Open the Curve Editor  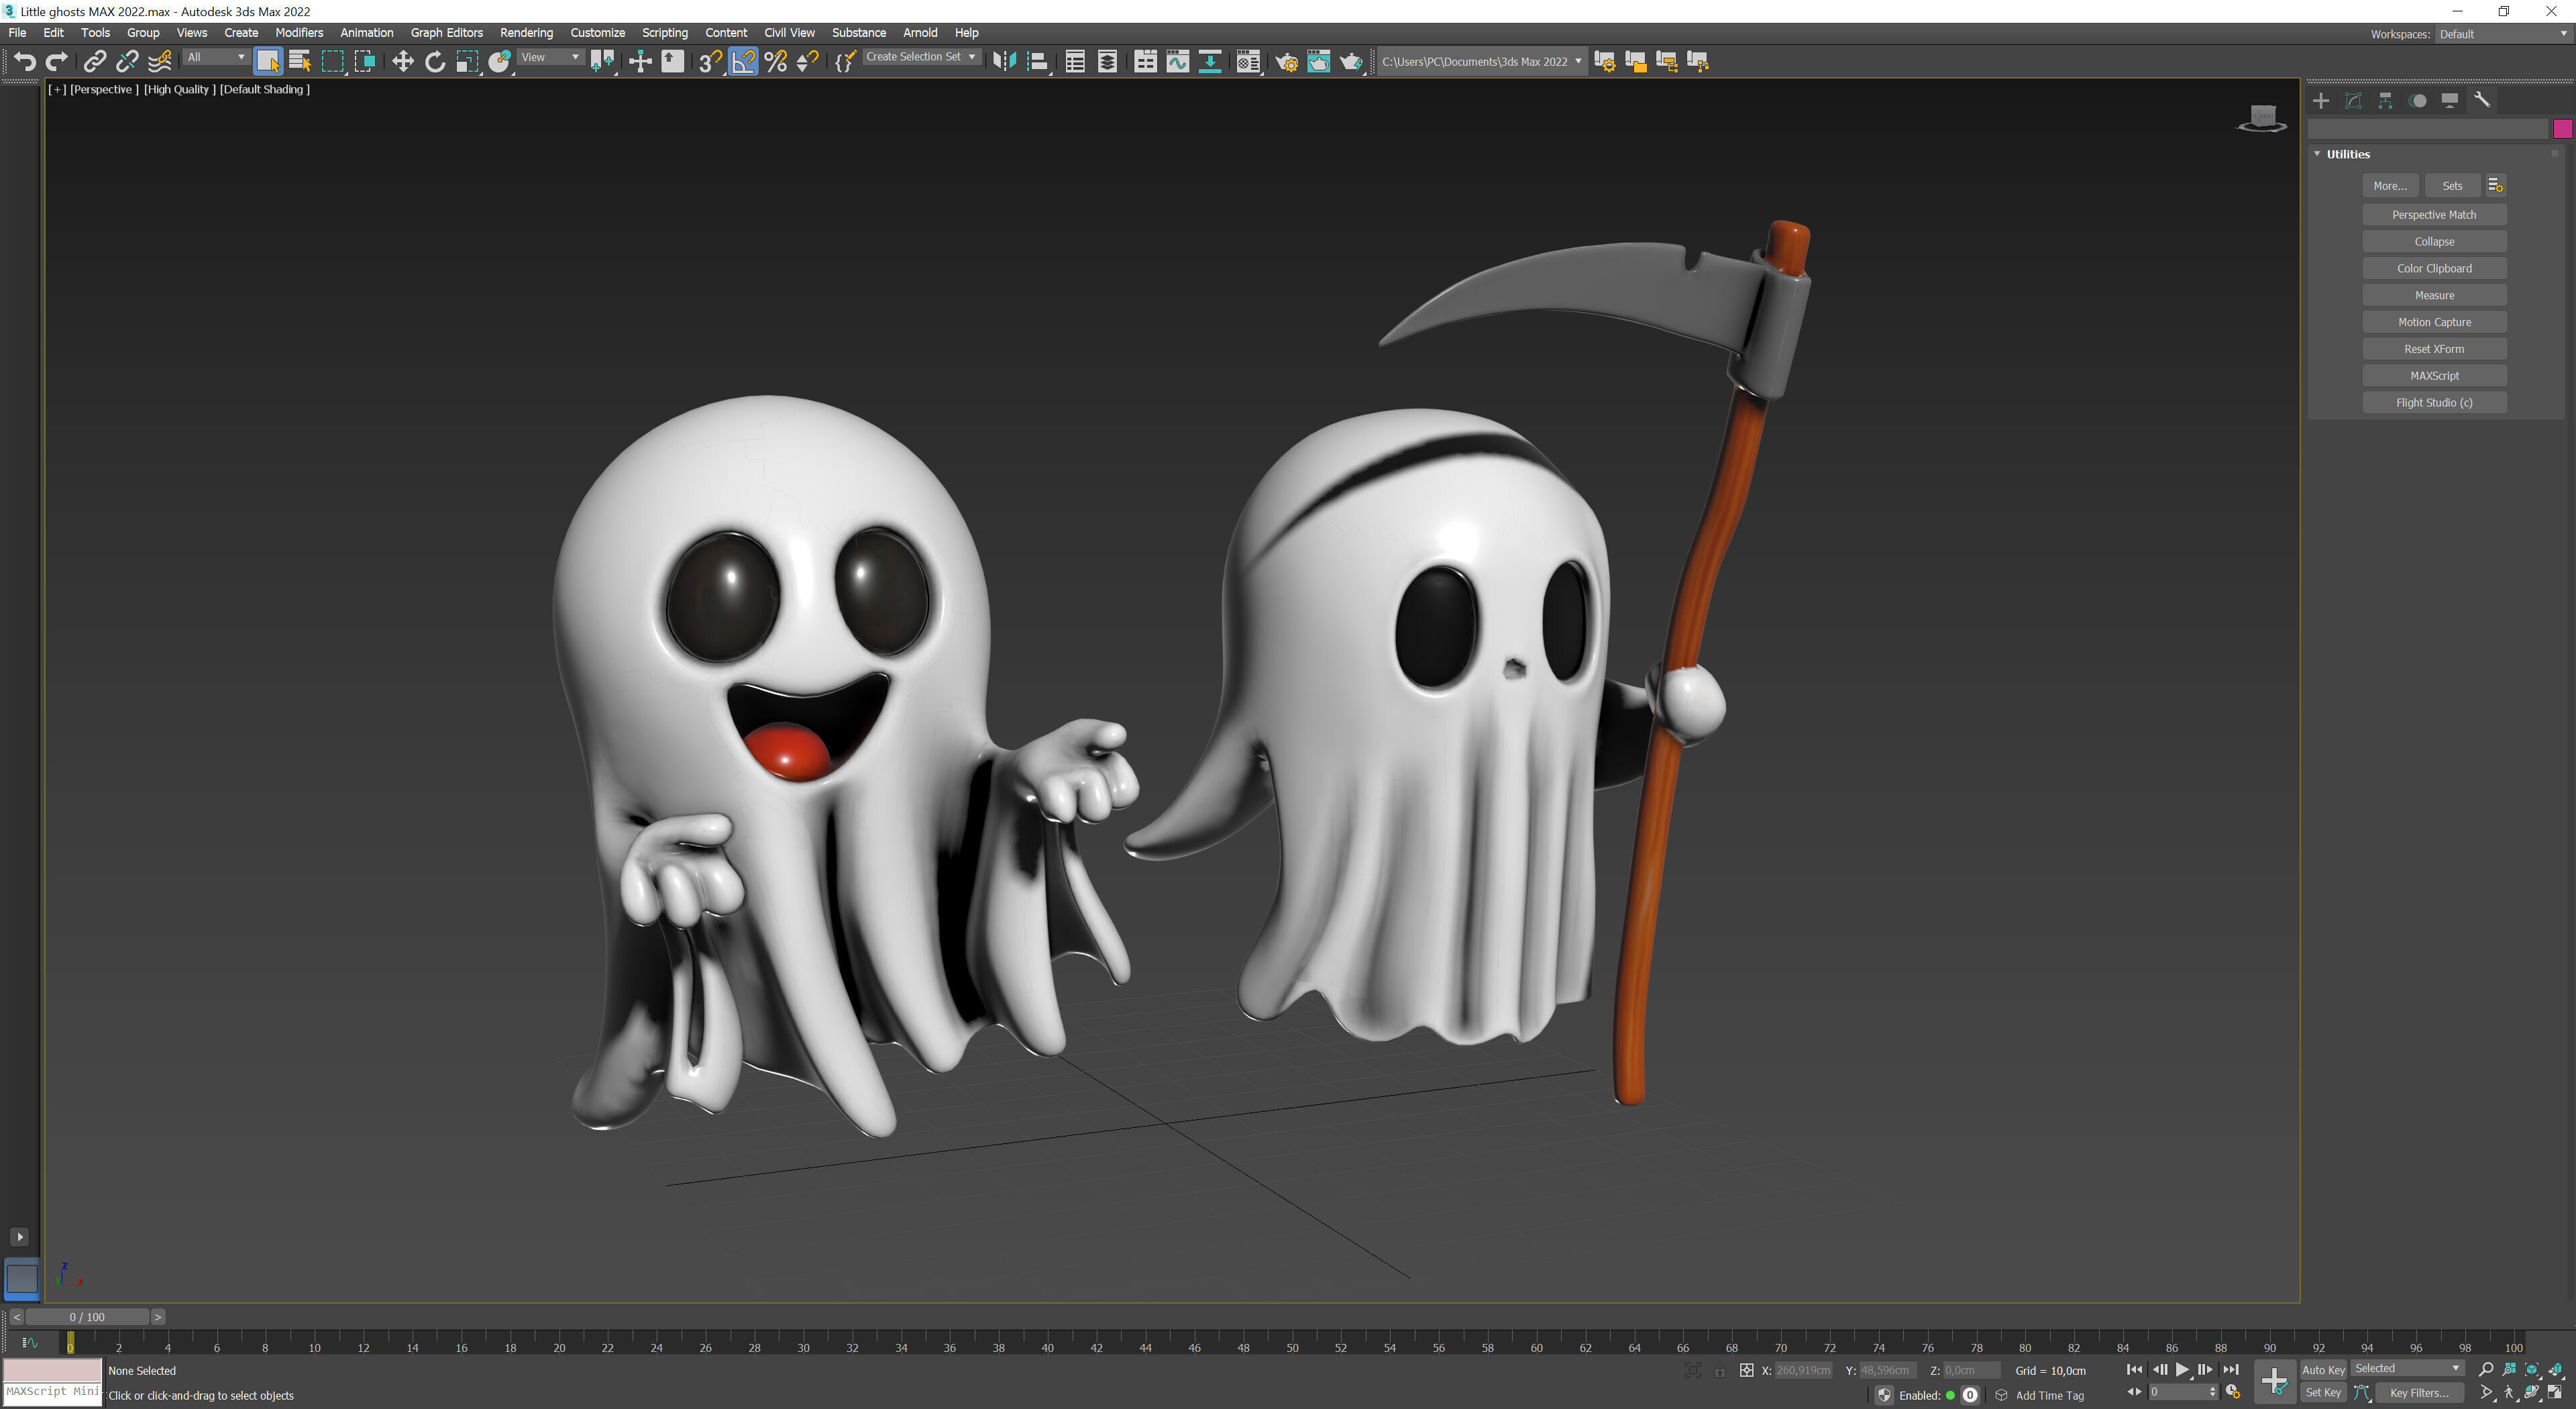pyautogui.click(x=1178, y=62)
